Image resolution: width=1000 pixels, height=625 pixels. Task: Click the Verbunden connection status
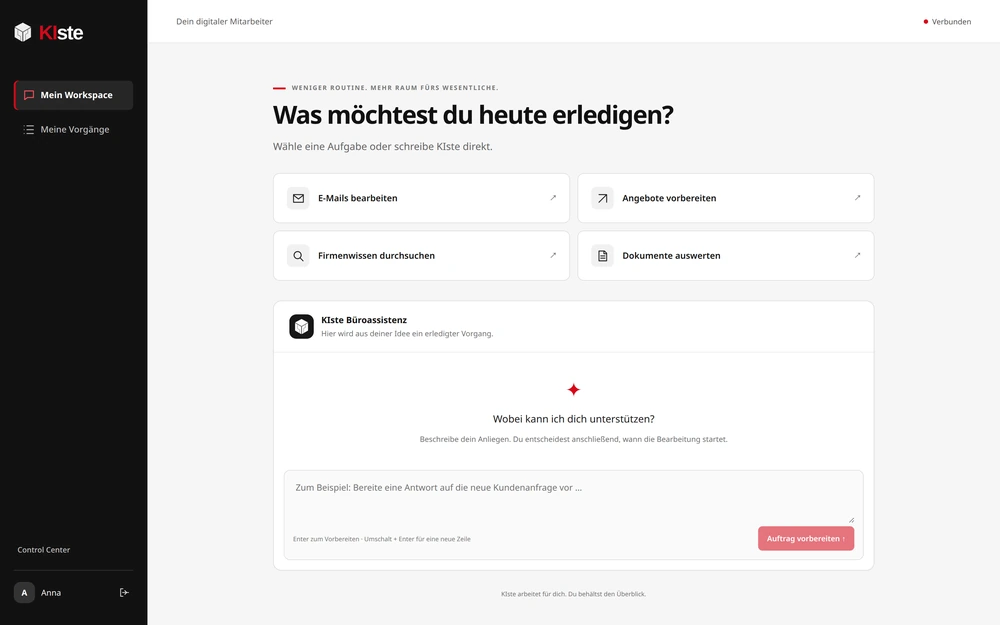pos(947,22)
